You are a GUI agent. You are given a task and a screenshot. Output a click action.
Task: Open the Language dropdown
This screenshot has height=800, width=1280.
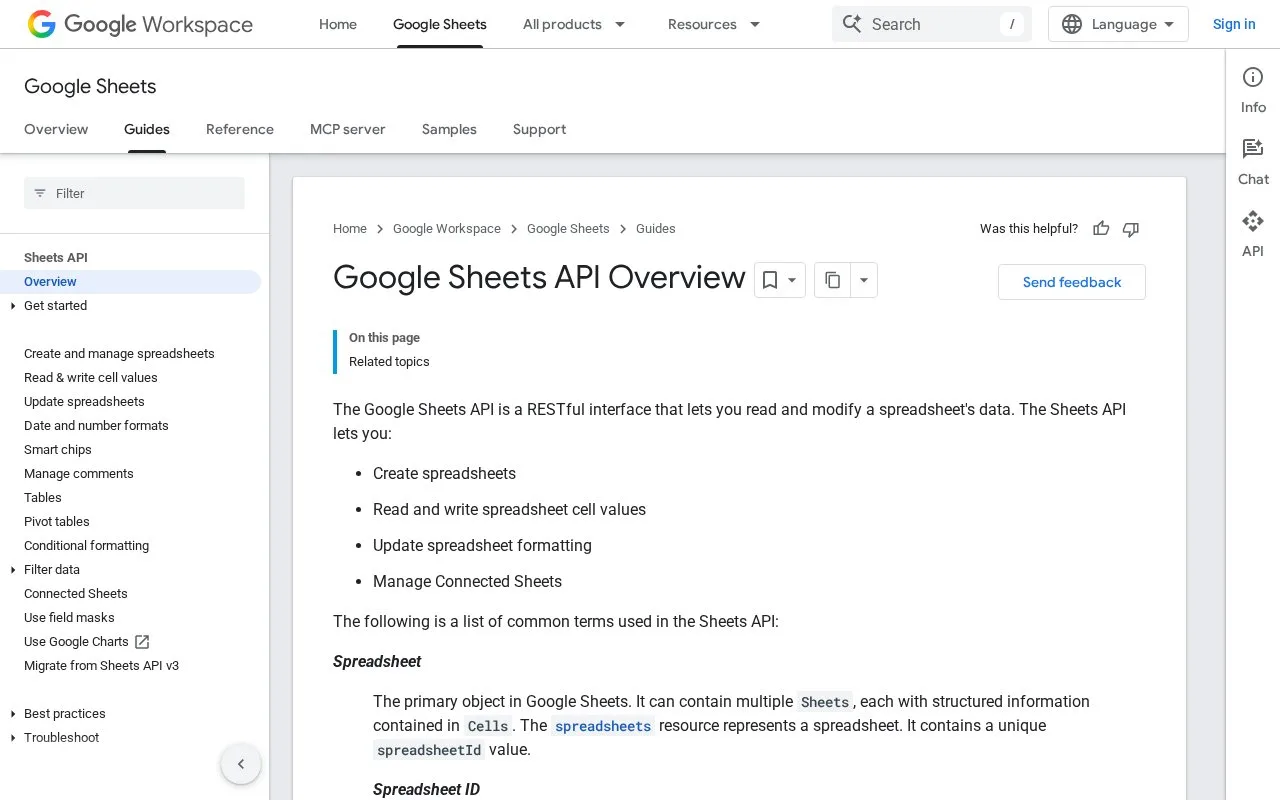[x=1118, y=24]
